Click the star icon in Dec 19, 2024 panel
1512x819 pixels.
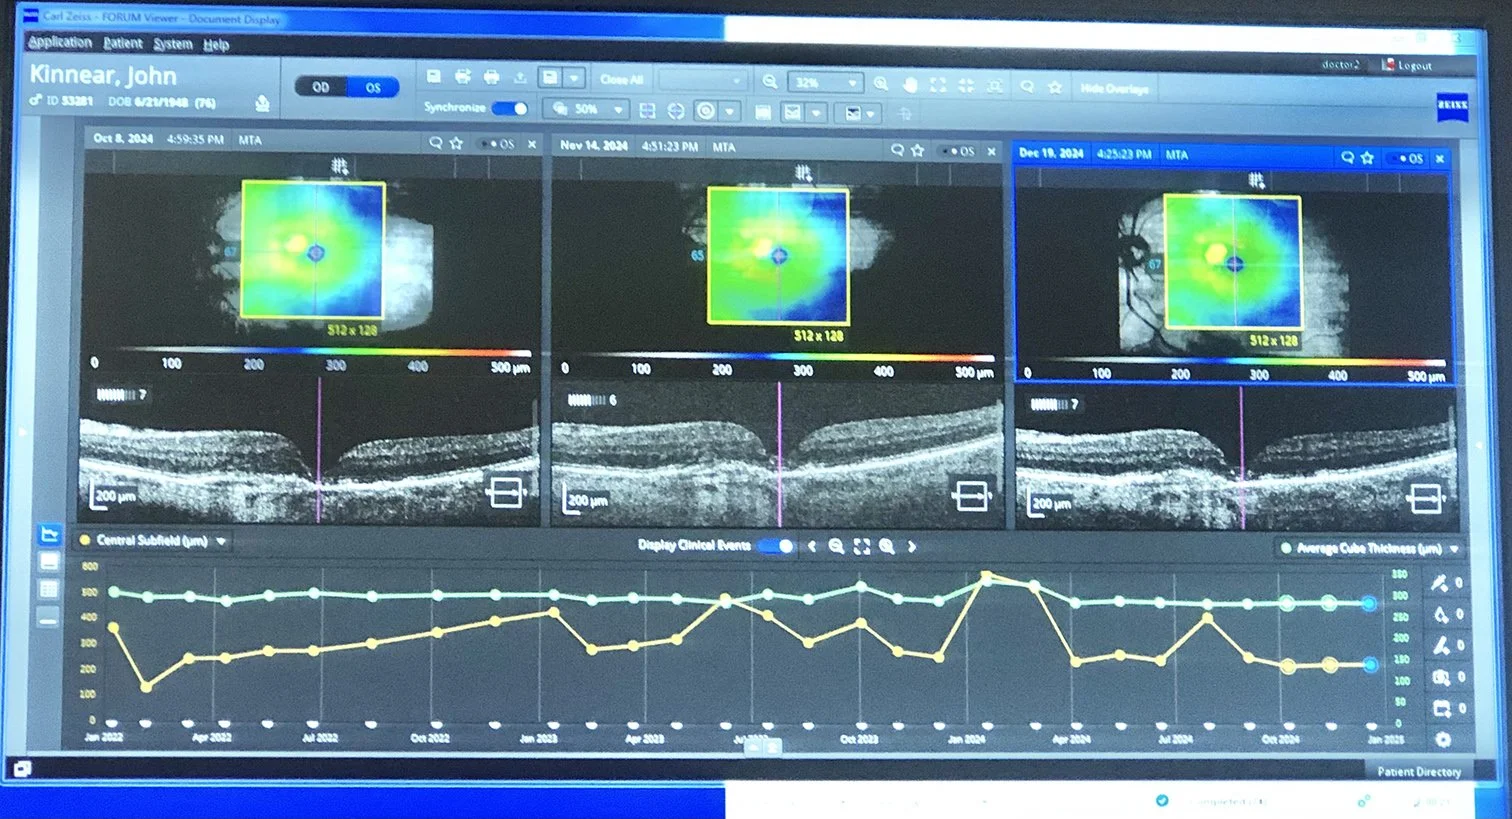(1367, 158)
